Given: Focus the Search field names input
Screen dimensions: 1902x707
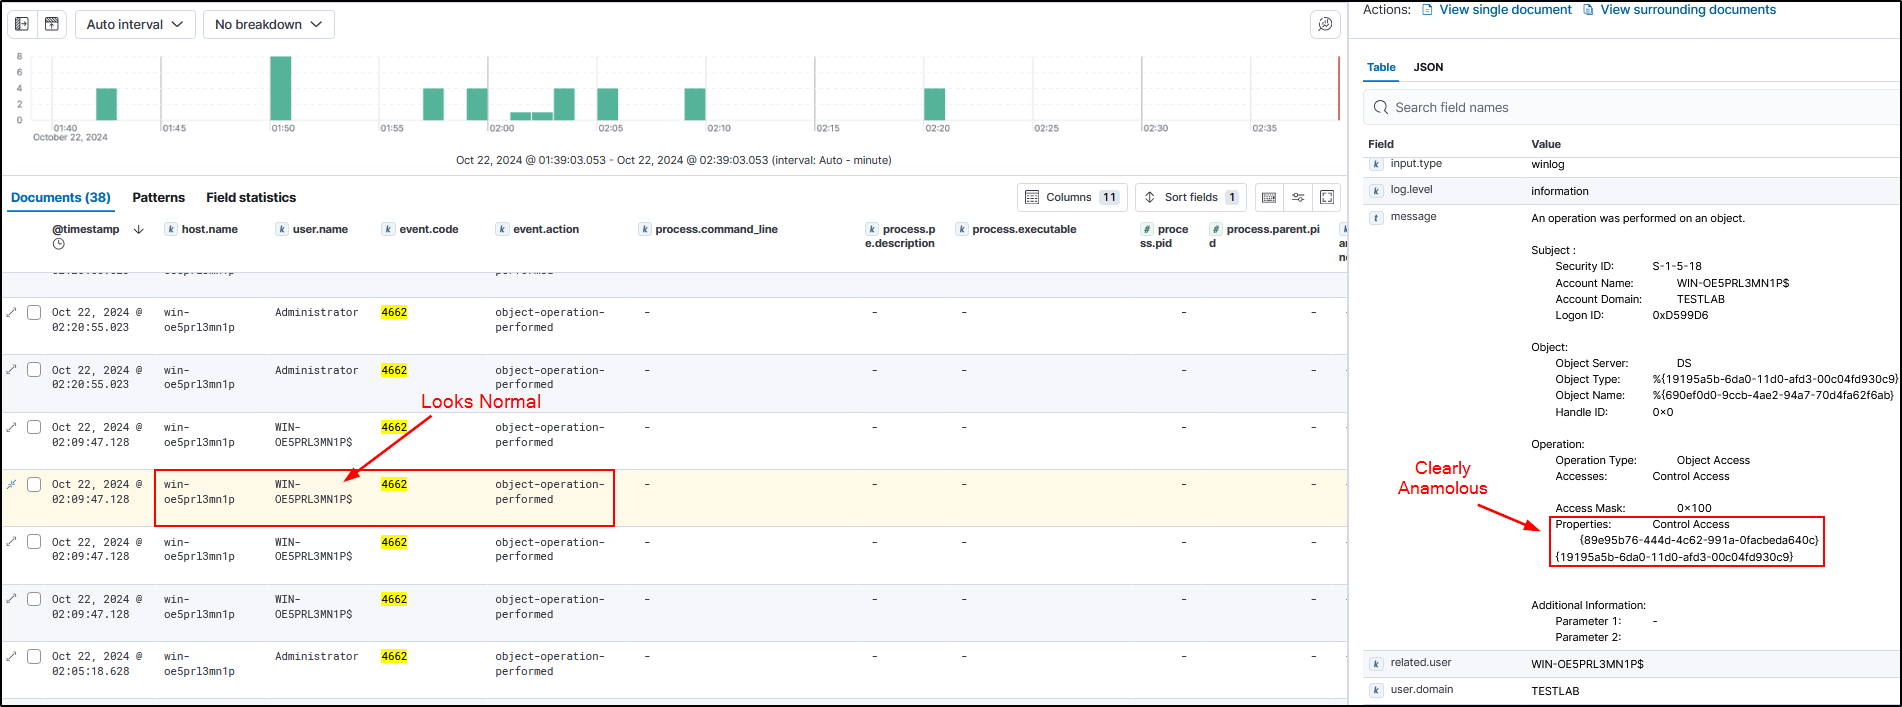Looking at the screenshot, I should click(x=1630, y=107).
